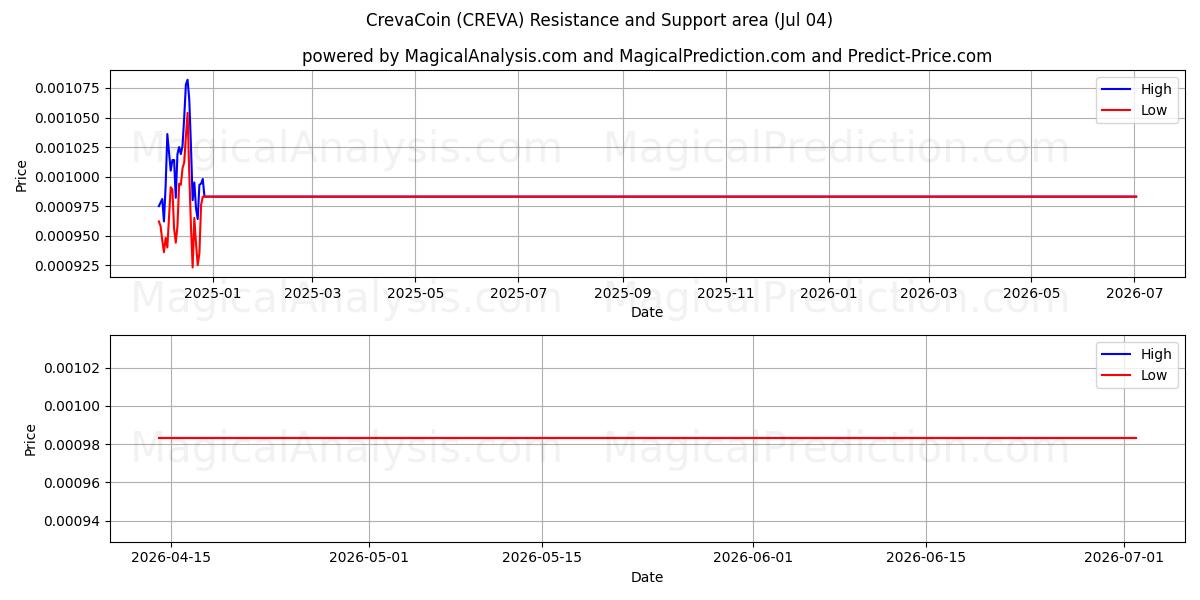Click the top chart x-axis label '2025-11'
Screen dimensions: 1200x600
click(725, 293)
